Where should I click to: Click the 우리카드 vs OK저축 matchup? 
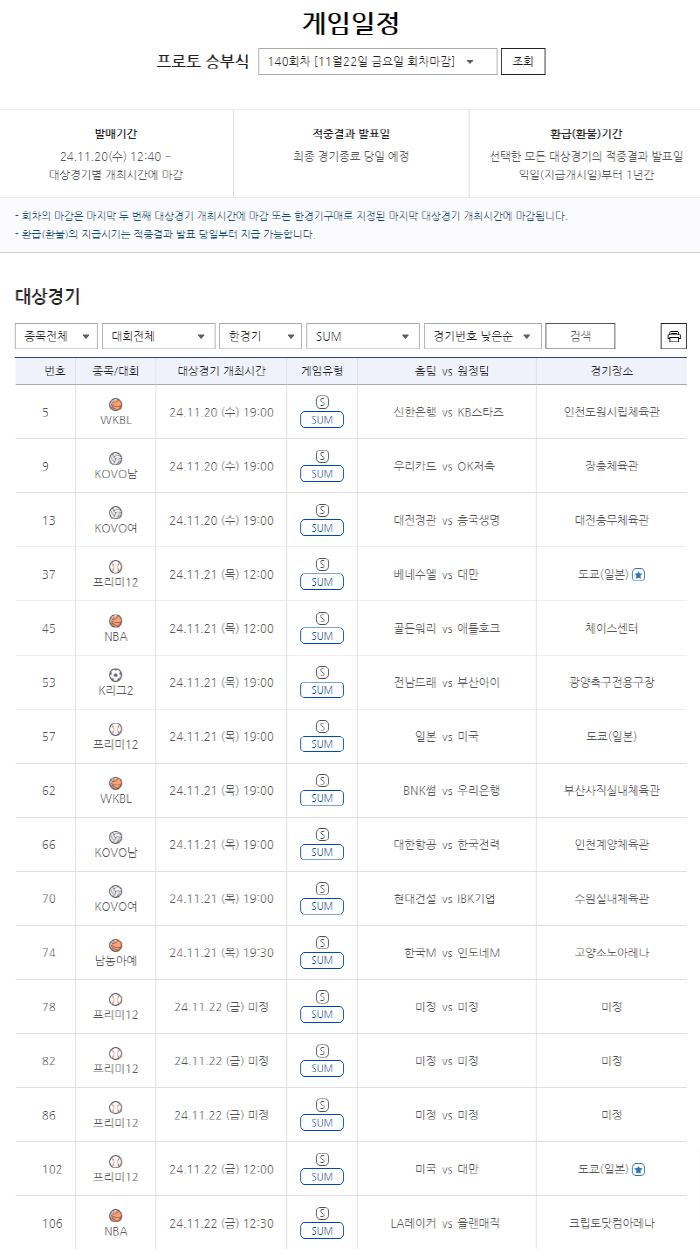coord(444,466)
